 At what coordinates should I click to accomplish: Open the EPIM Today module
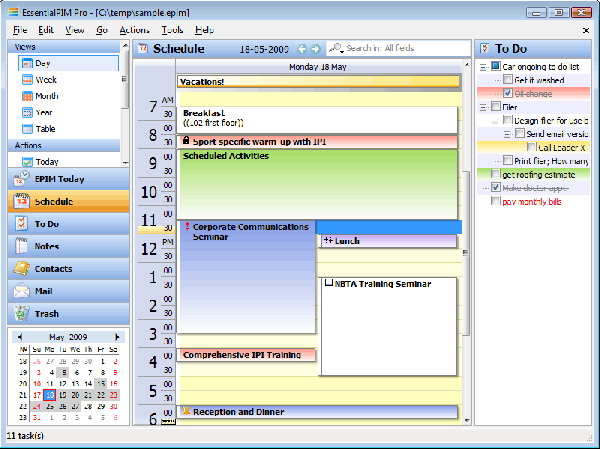pos(68,179)
